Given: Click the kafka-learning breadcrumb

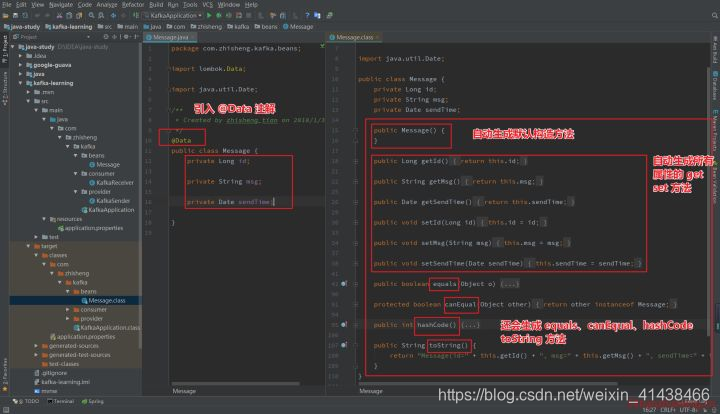Looking at the screenshot, I should tap(69, 27).
